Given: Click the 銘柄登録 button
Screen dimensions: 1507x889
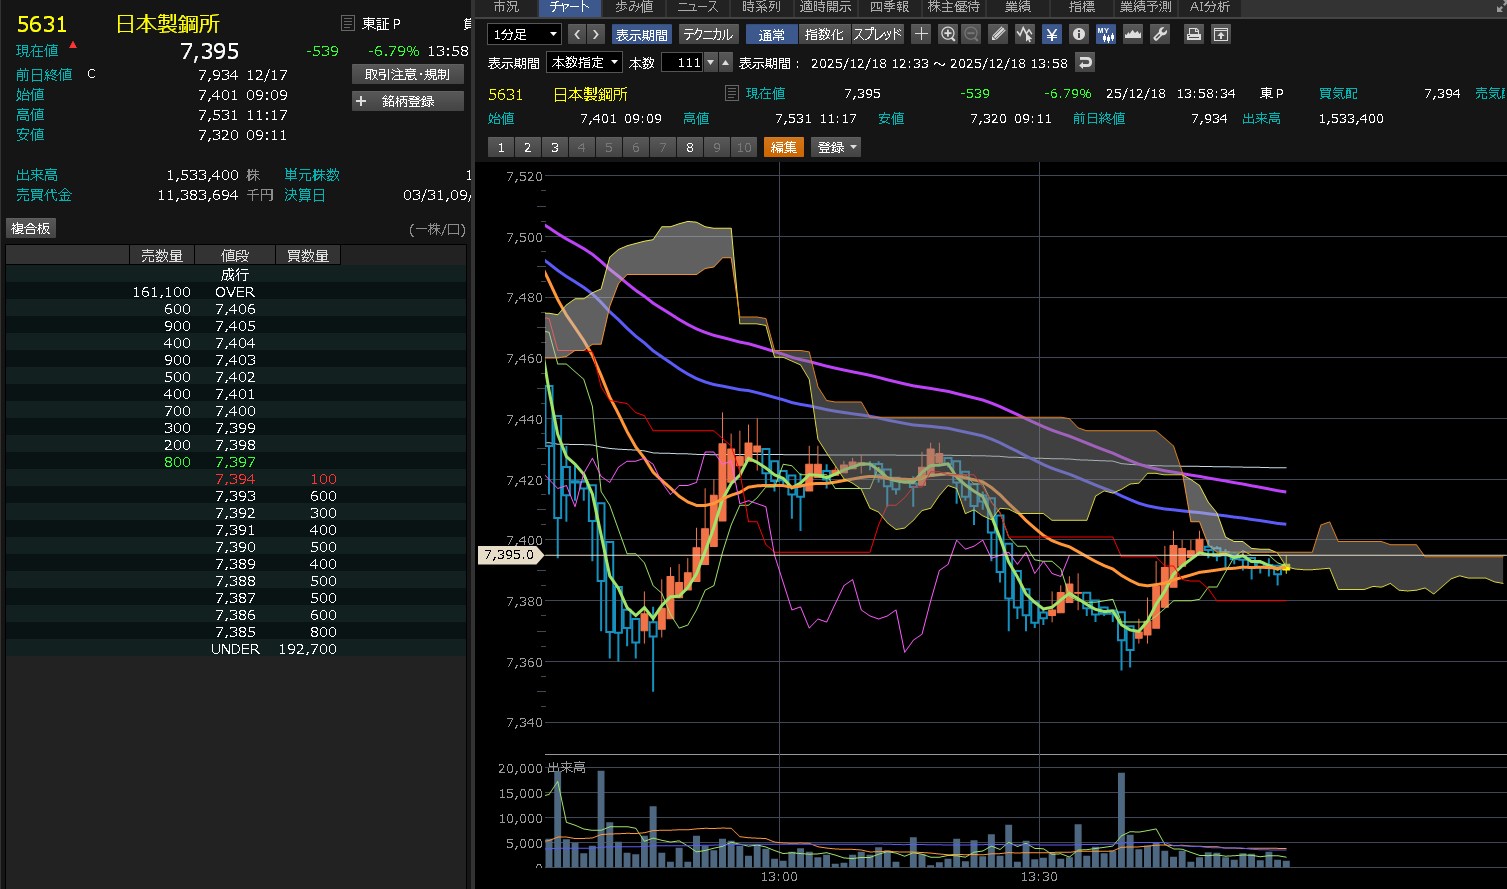Looking at the screenshot, I should tap(408, 101).
